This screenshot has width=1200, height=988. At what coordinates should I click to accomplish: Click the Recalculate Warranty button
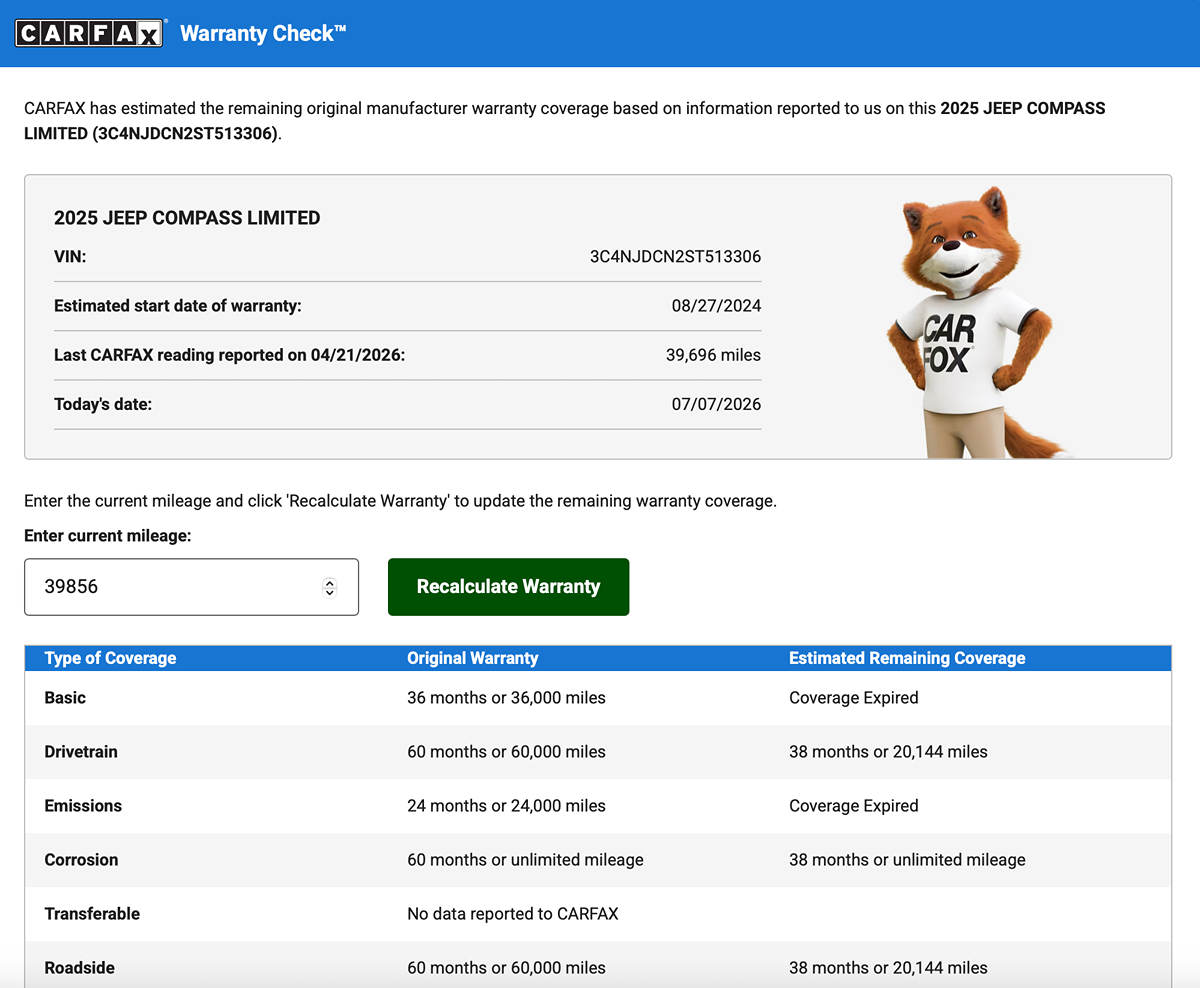click(x=508, y=587)
